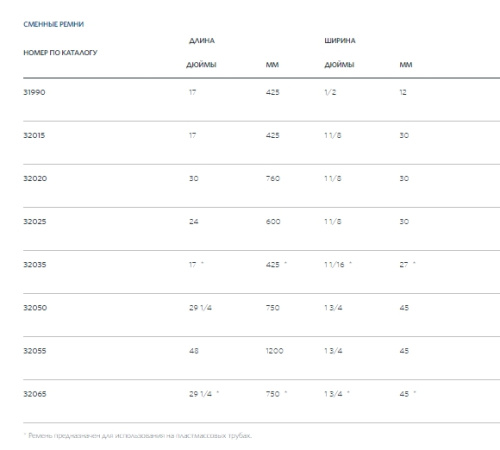The height and width of the screenshot is (450, 500).
Task: Click the ШИРИНА column header
Action: [340, 41]
